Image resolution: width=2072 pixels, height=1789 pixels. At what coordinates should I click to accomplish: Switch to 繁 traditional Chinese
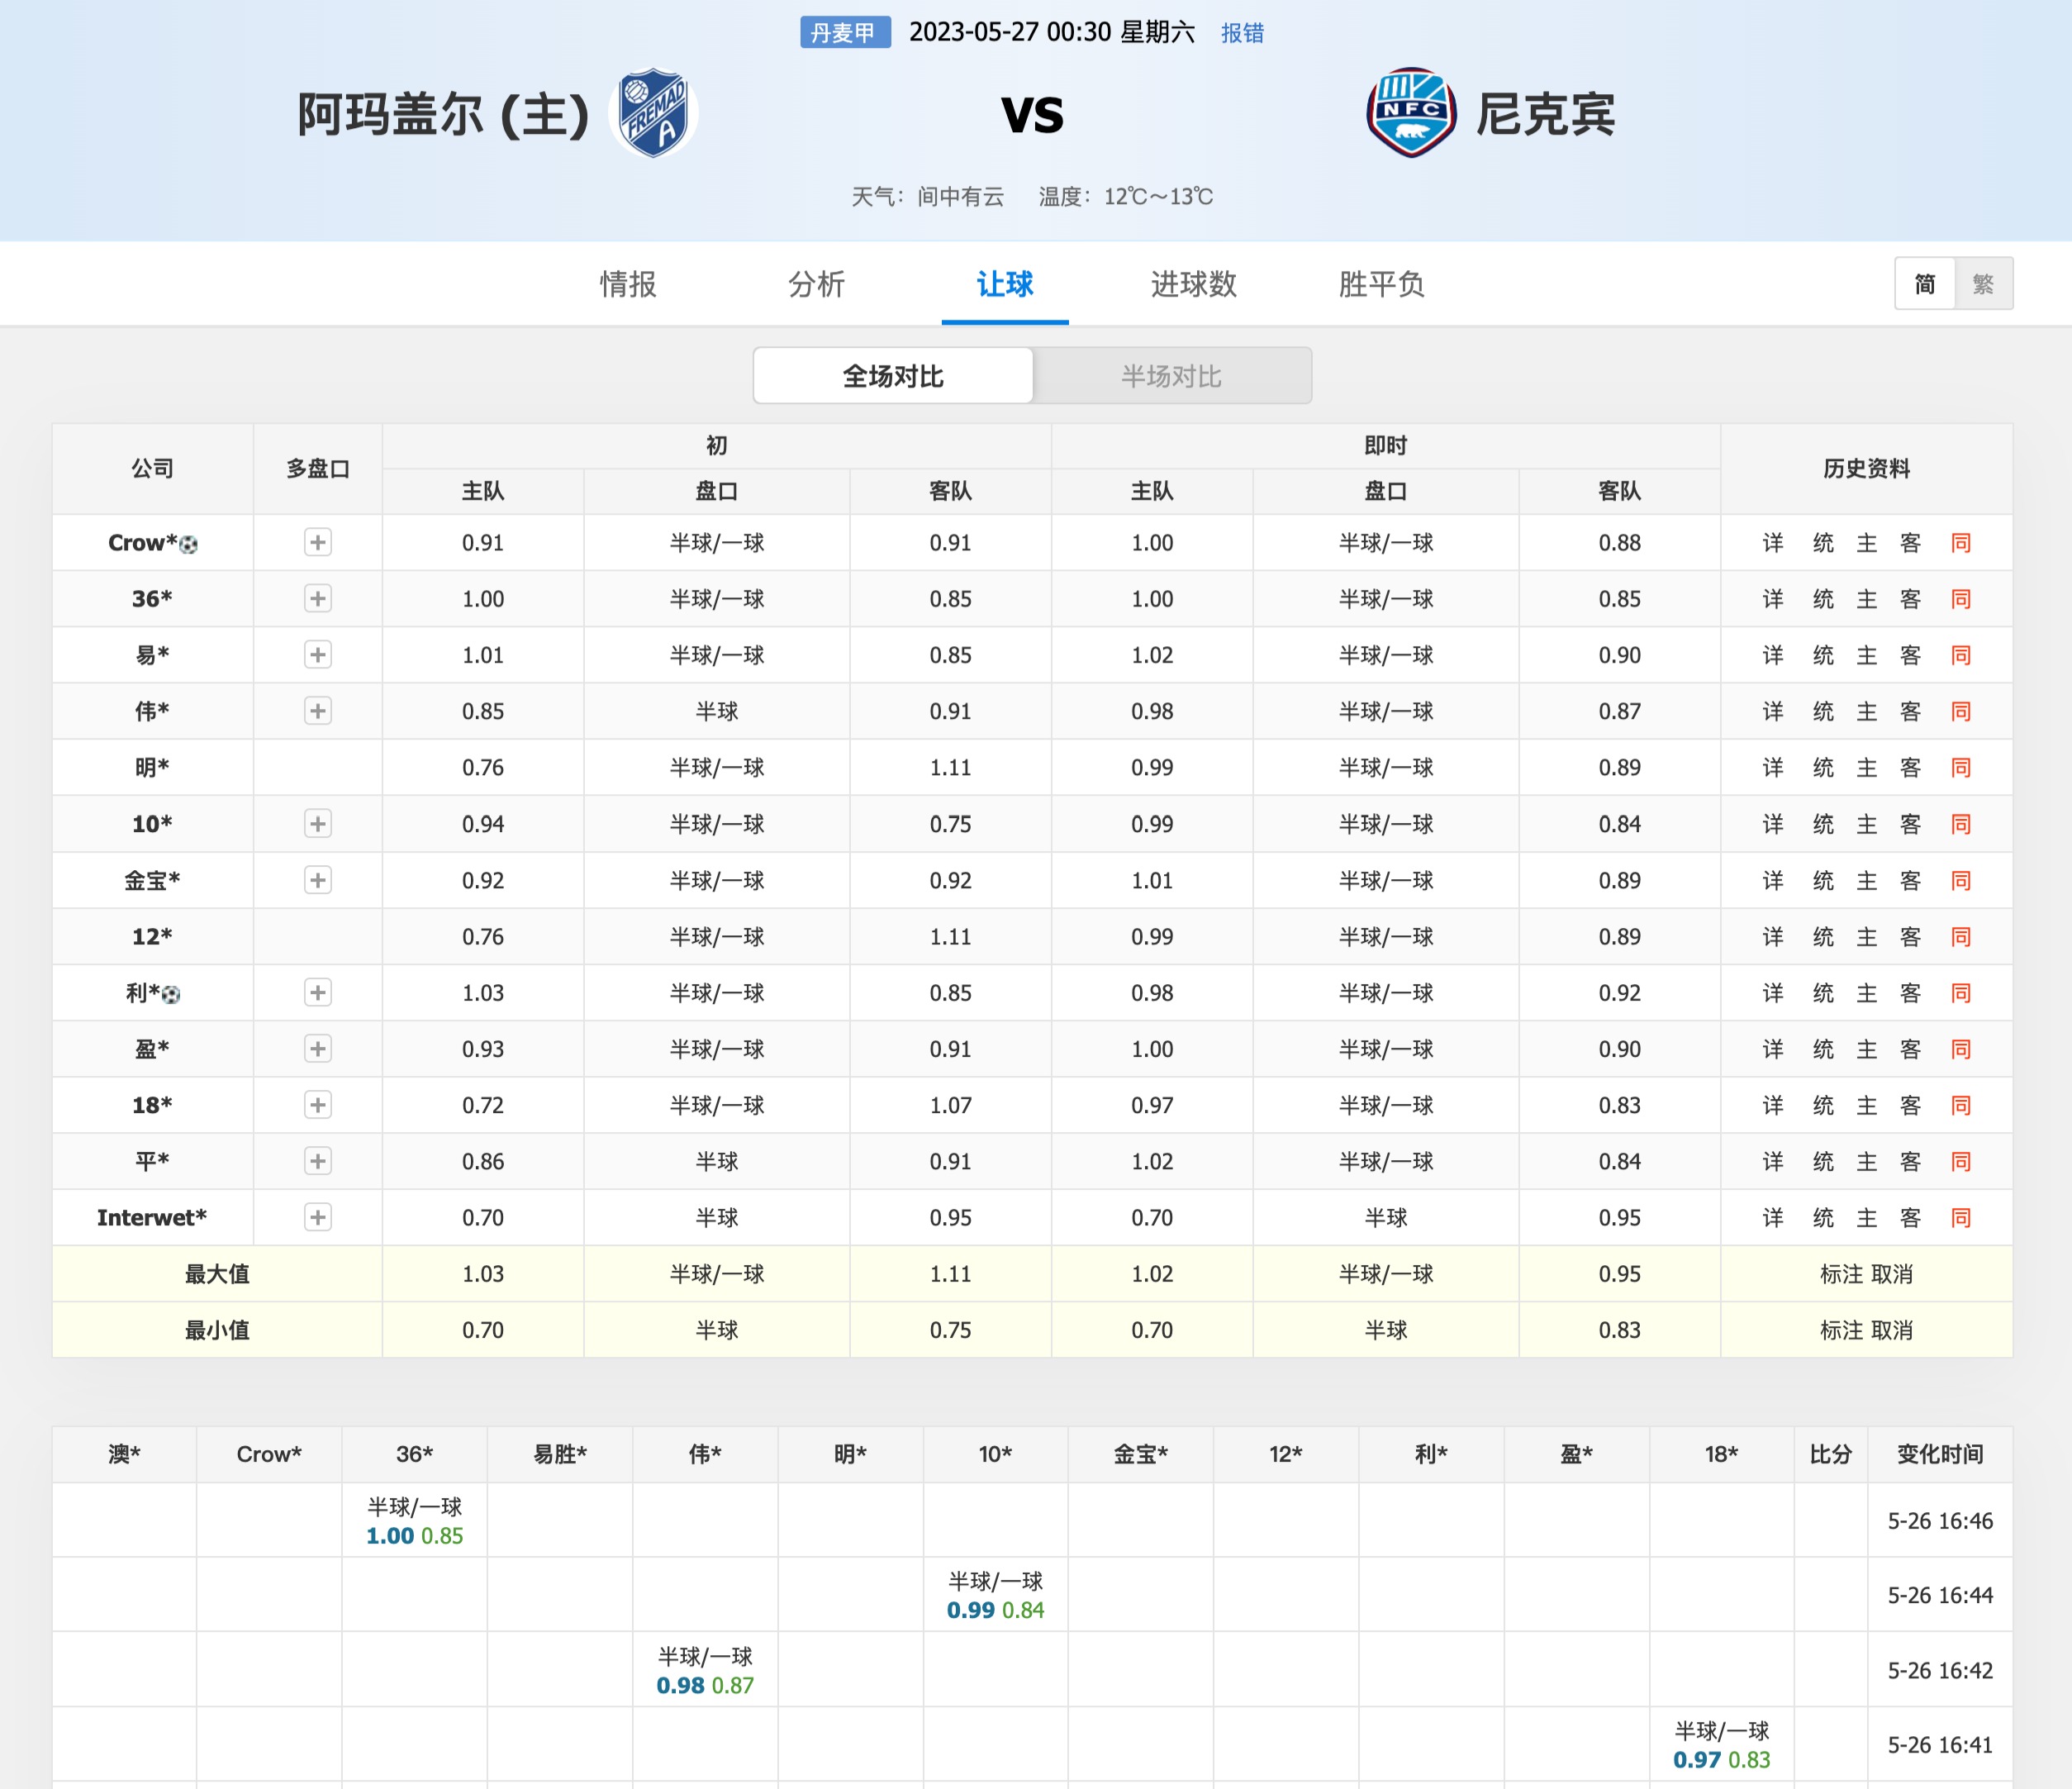pos(1983,284)
